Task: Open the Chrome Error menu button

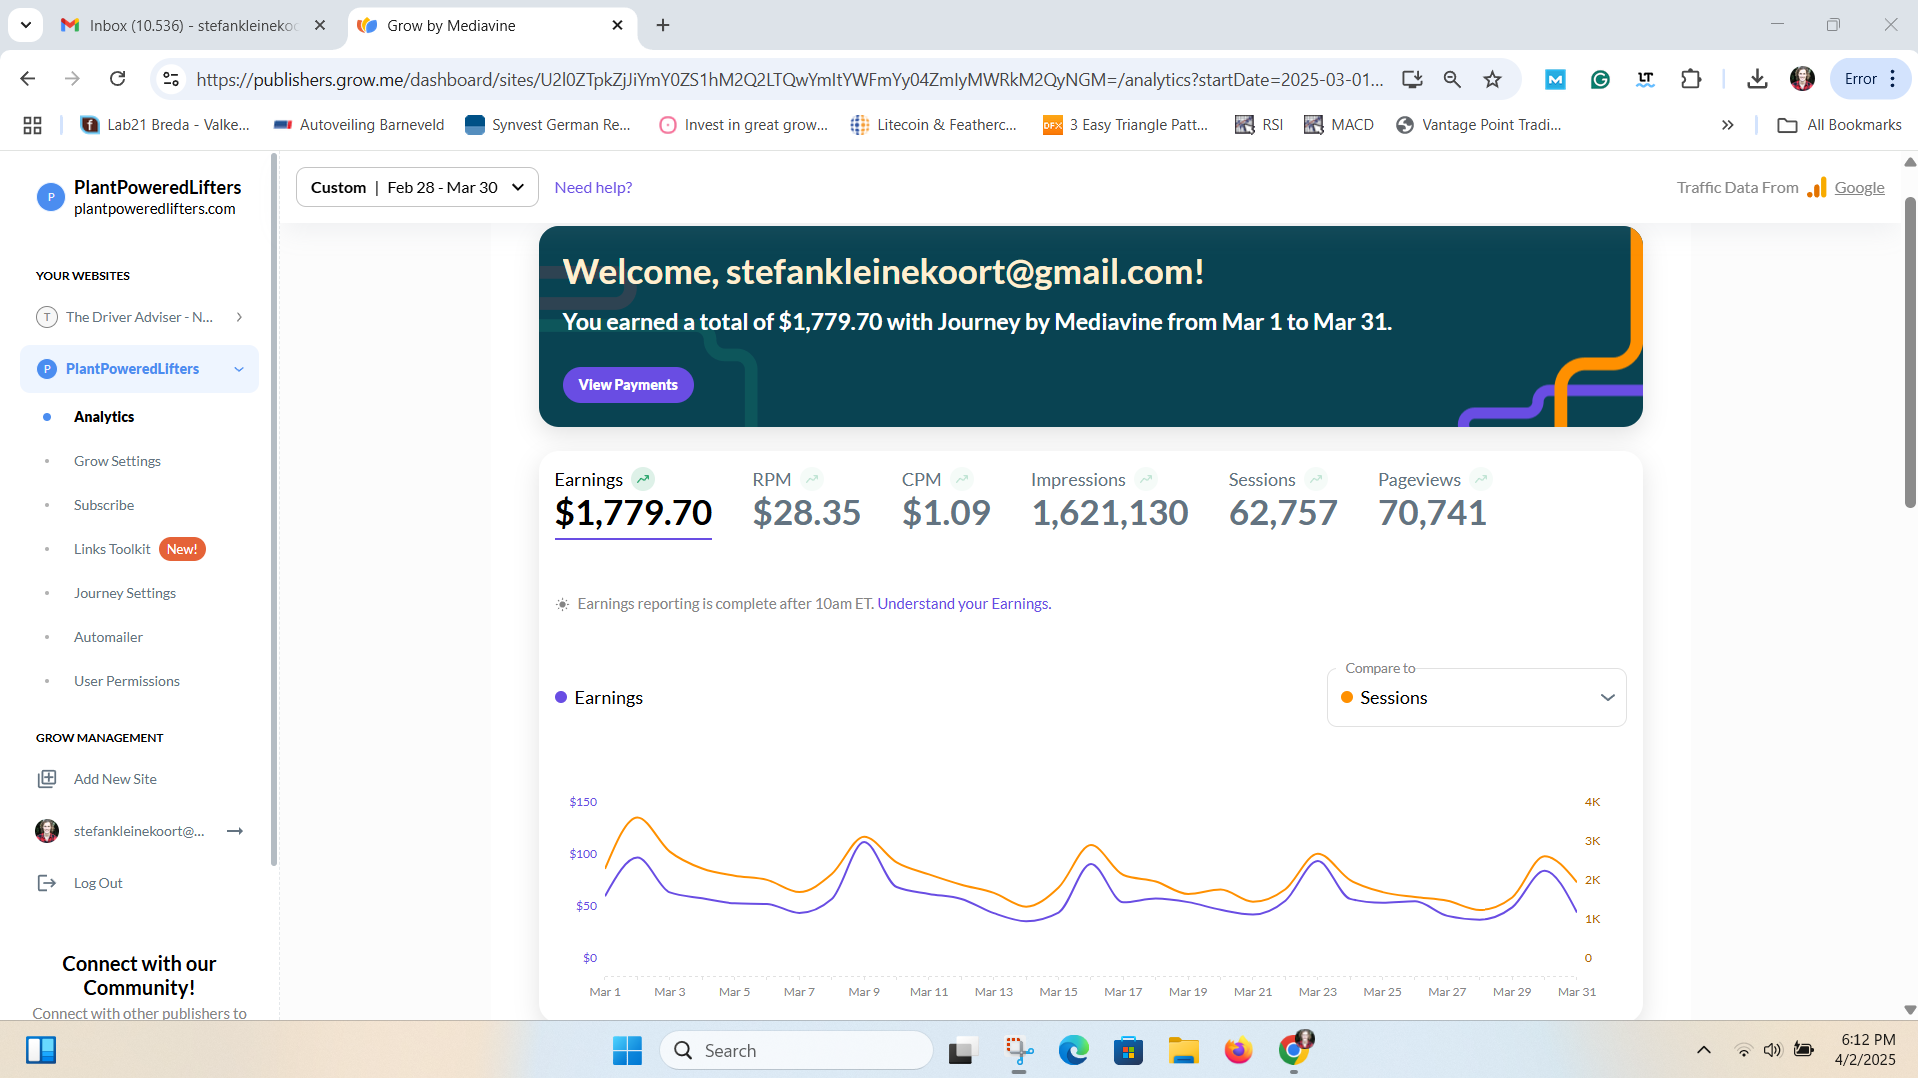Action: pos(1870,79)
